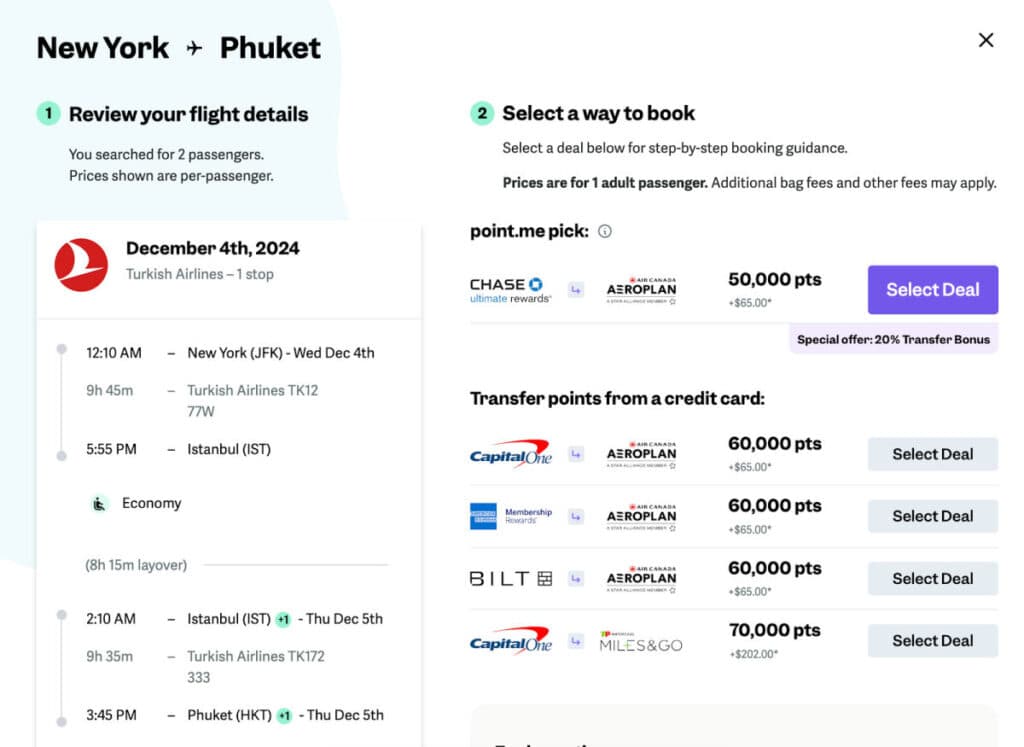Click the 20% Transfer Bonus special offer badge
Screen dimensions: 1024x747
click(893, 339)
